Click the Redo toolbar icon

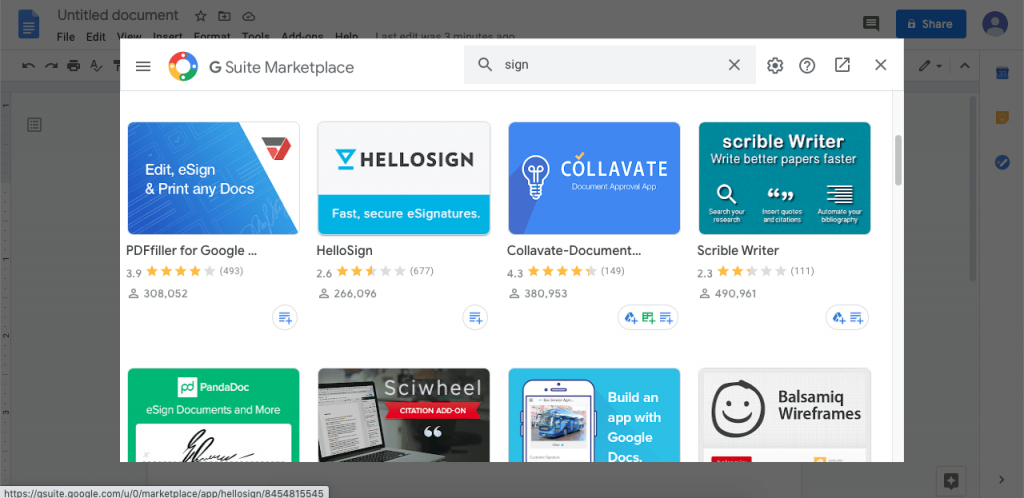point(51,65)
